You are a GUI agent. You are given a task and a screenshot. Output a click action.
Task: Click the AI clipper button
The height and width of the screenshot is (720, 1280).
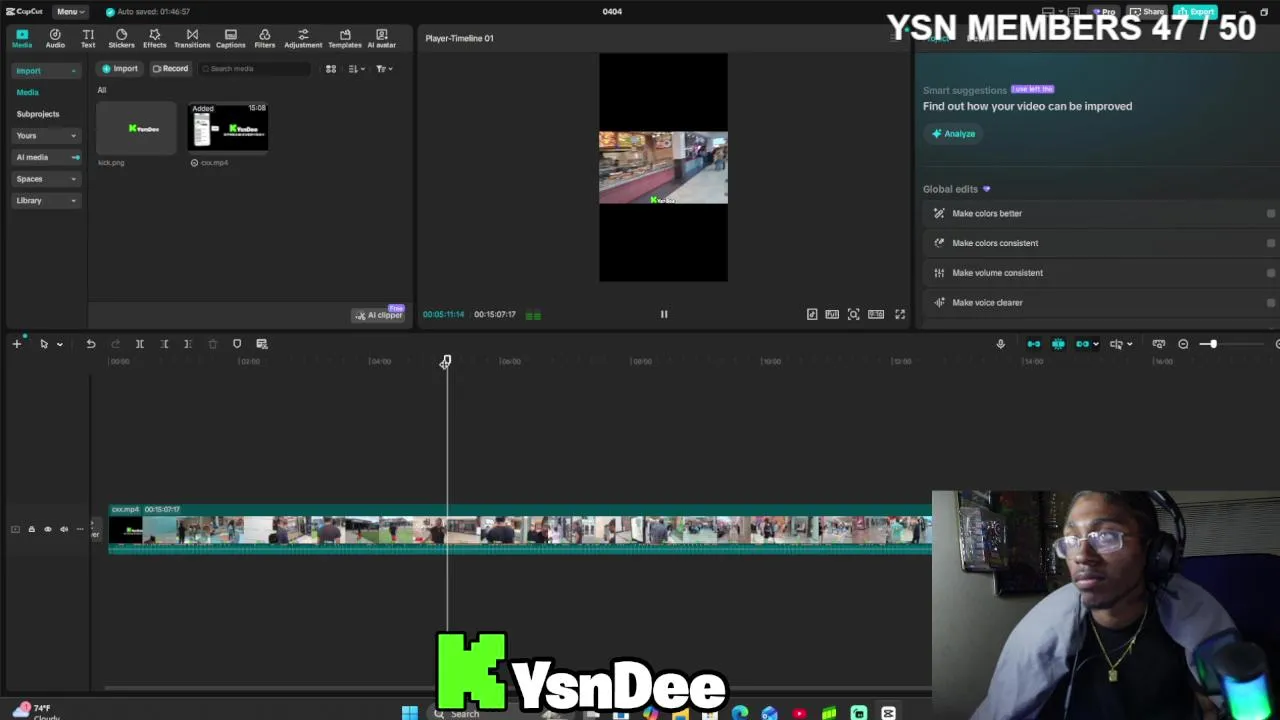378,315
